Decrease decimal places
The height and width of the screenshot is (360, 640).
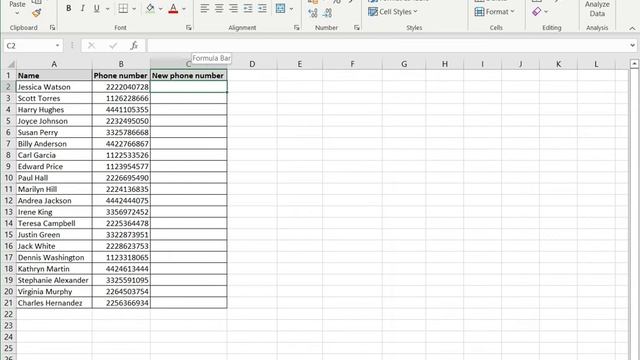click(327, 13)
